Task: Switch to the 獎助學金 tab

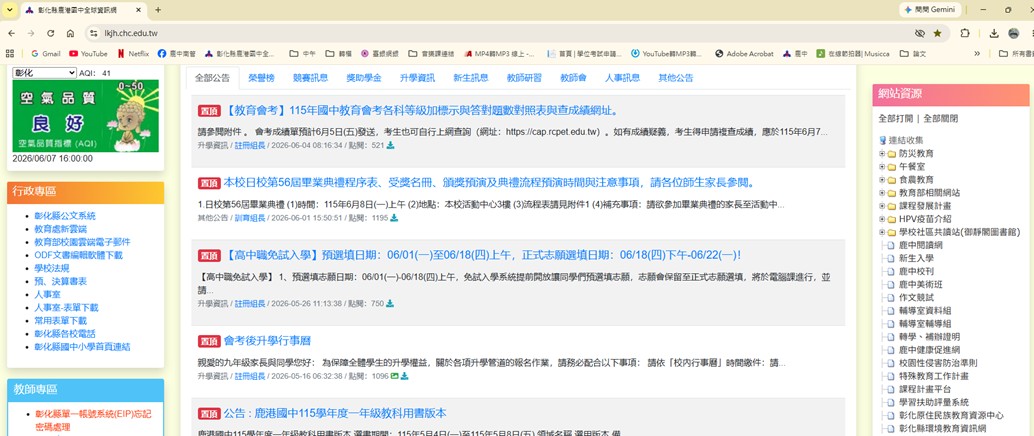Action: coord(364,78)
